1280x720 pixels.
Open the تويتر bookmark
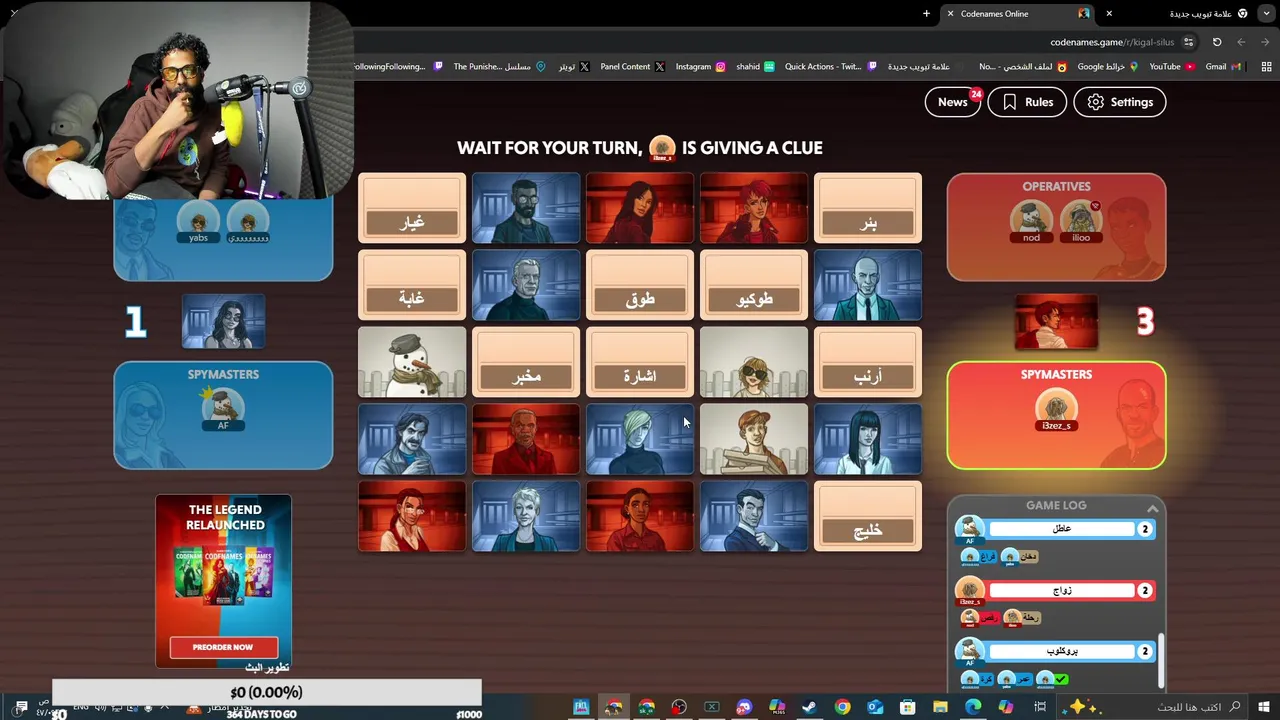coord(573,67)
